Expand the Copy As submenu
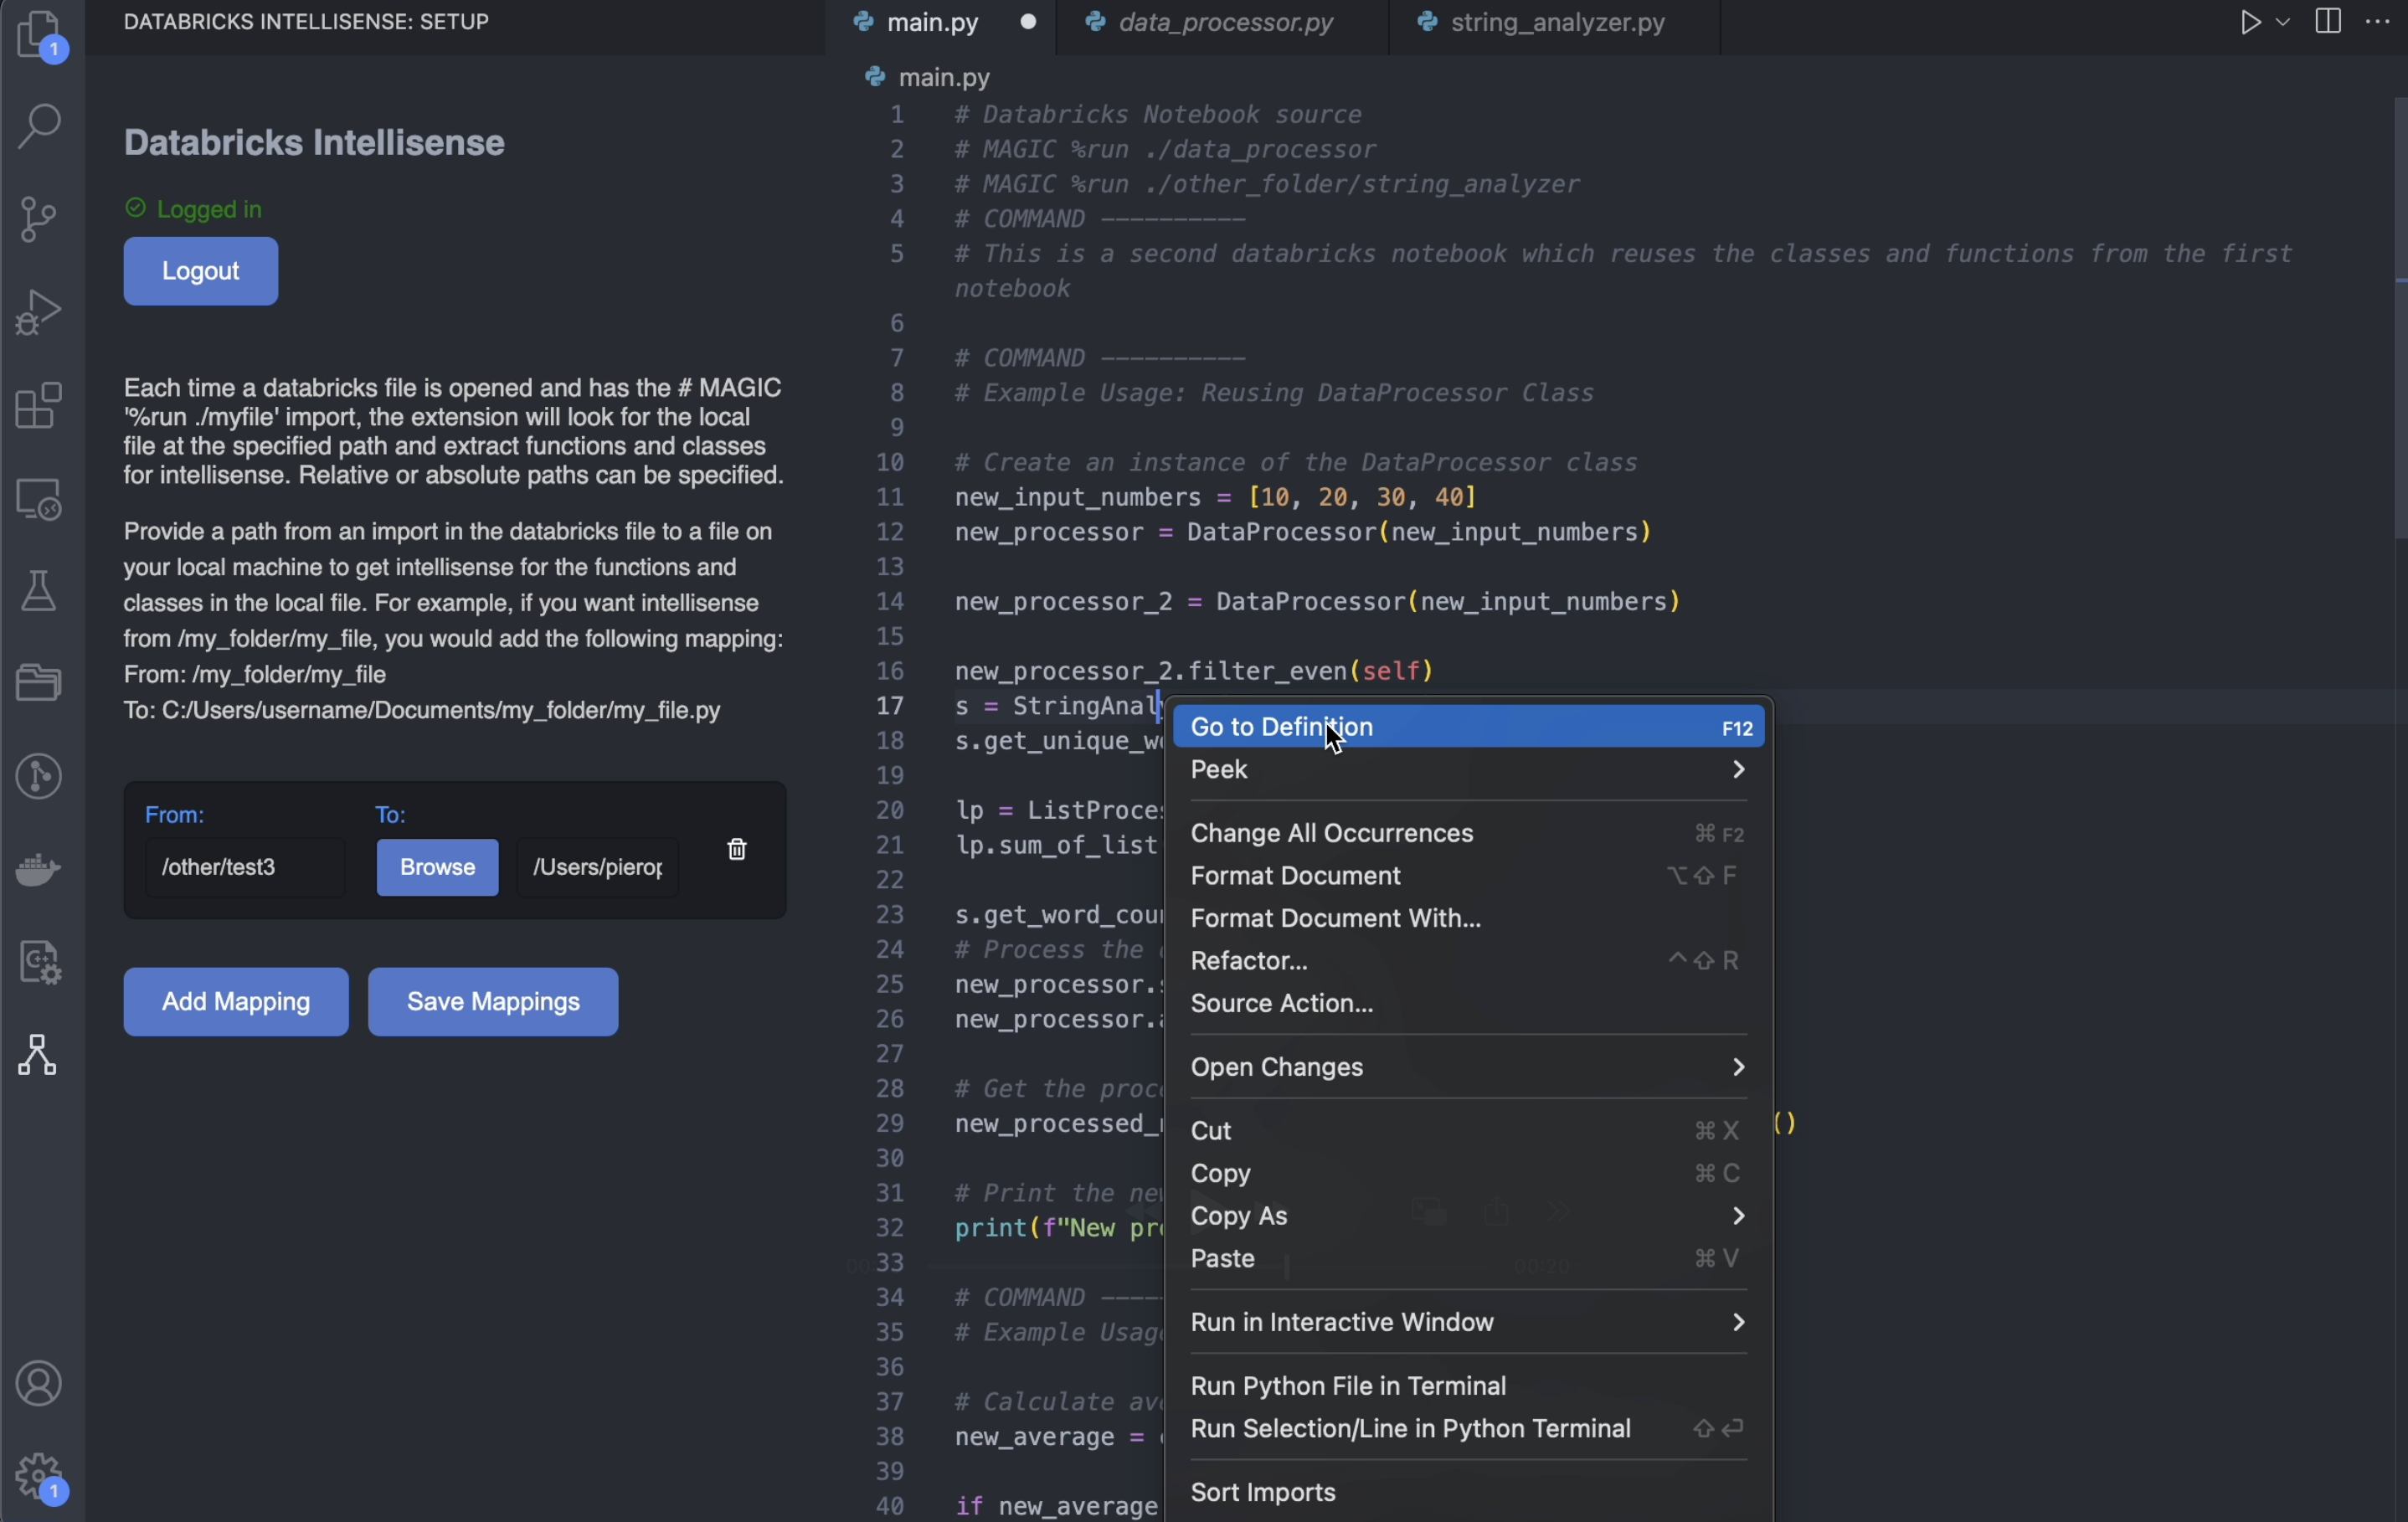 pyautogui.click(x=1468, y=1216)
